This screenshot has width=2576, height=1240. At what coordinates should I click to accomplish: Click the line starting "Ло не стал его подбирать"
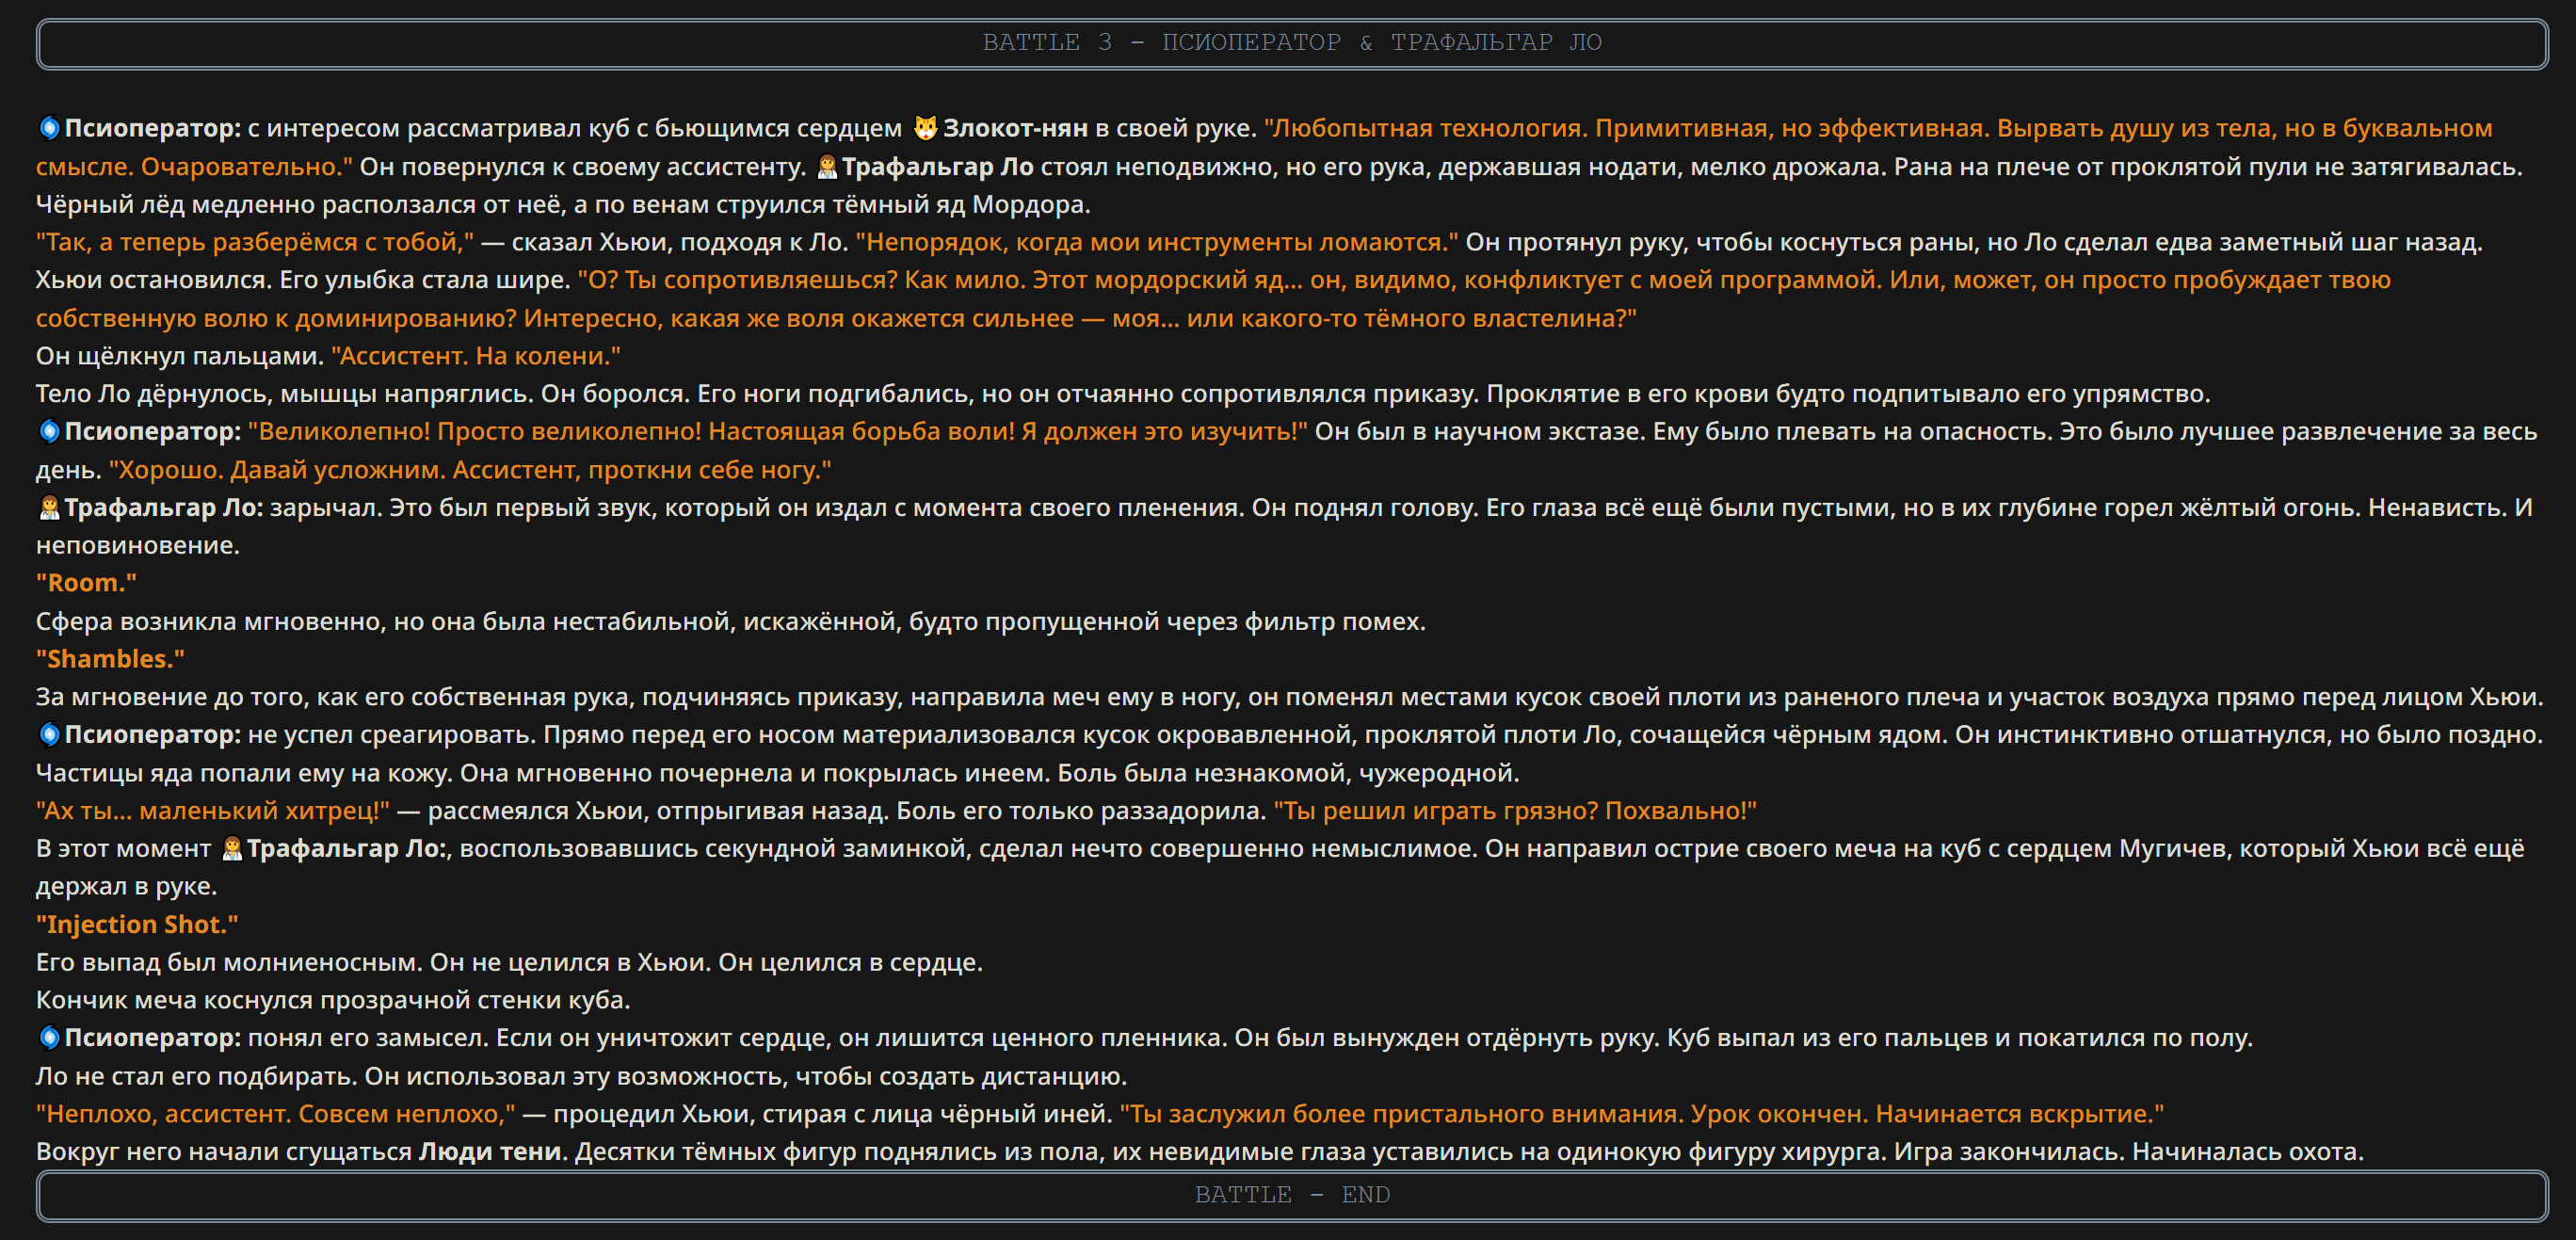pyautogui.click(x=581, y=1076)
